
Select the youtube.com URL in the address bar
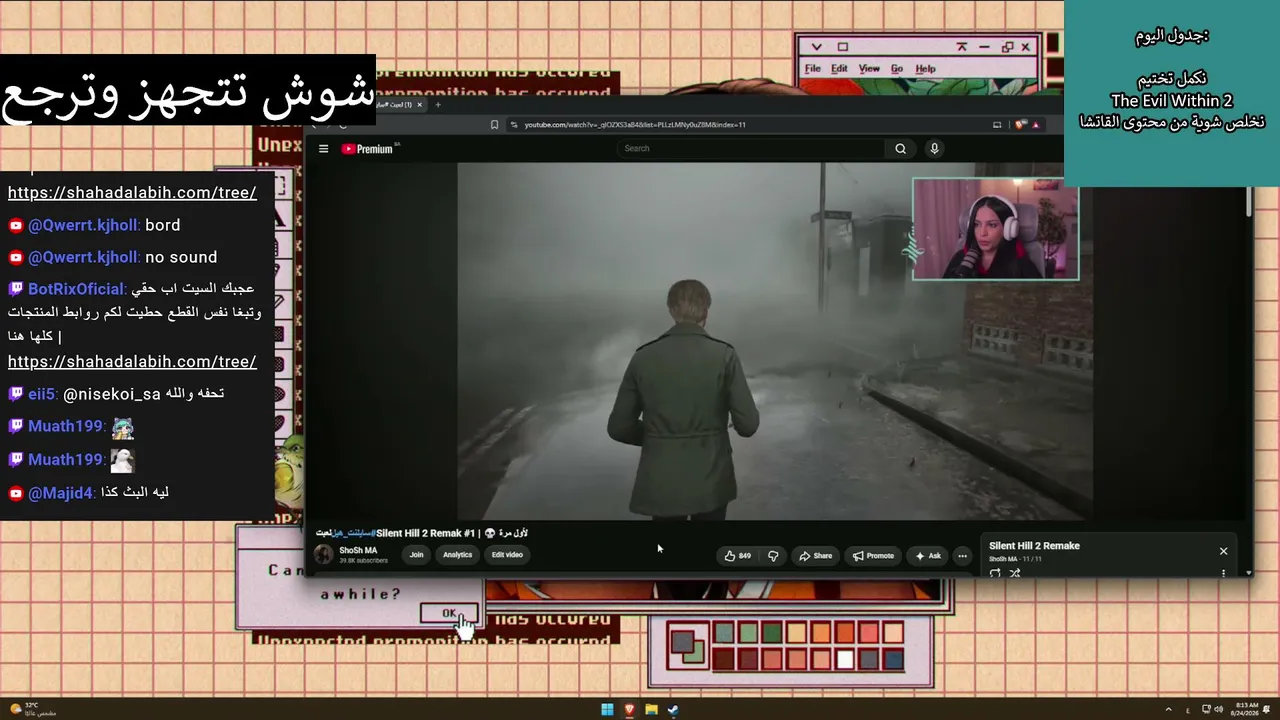coord(635,125)
